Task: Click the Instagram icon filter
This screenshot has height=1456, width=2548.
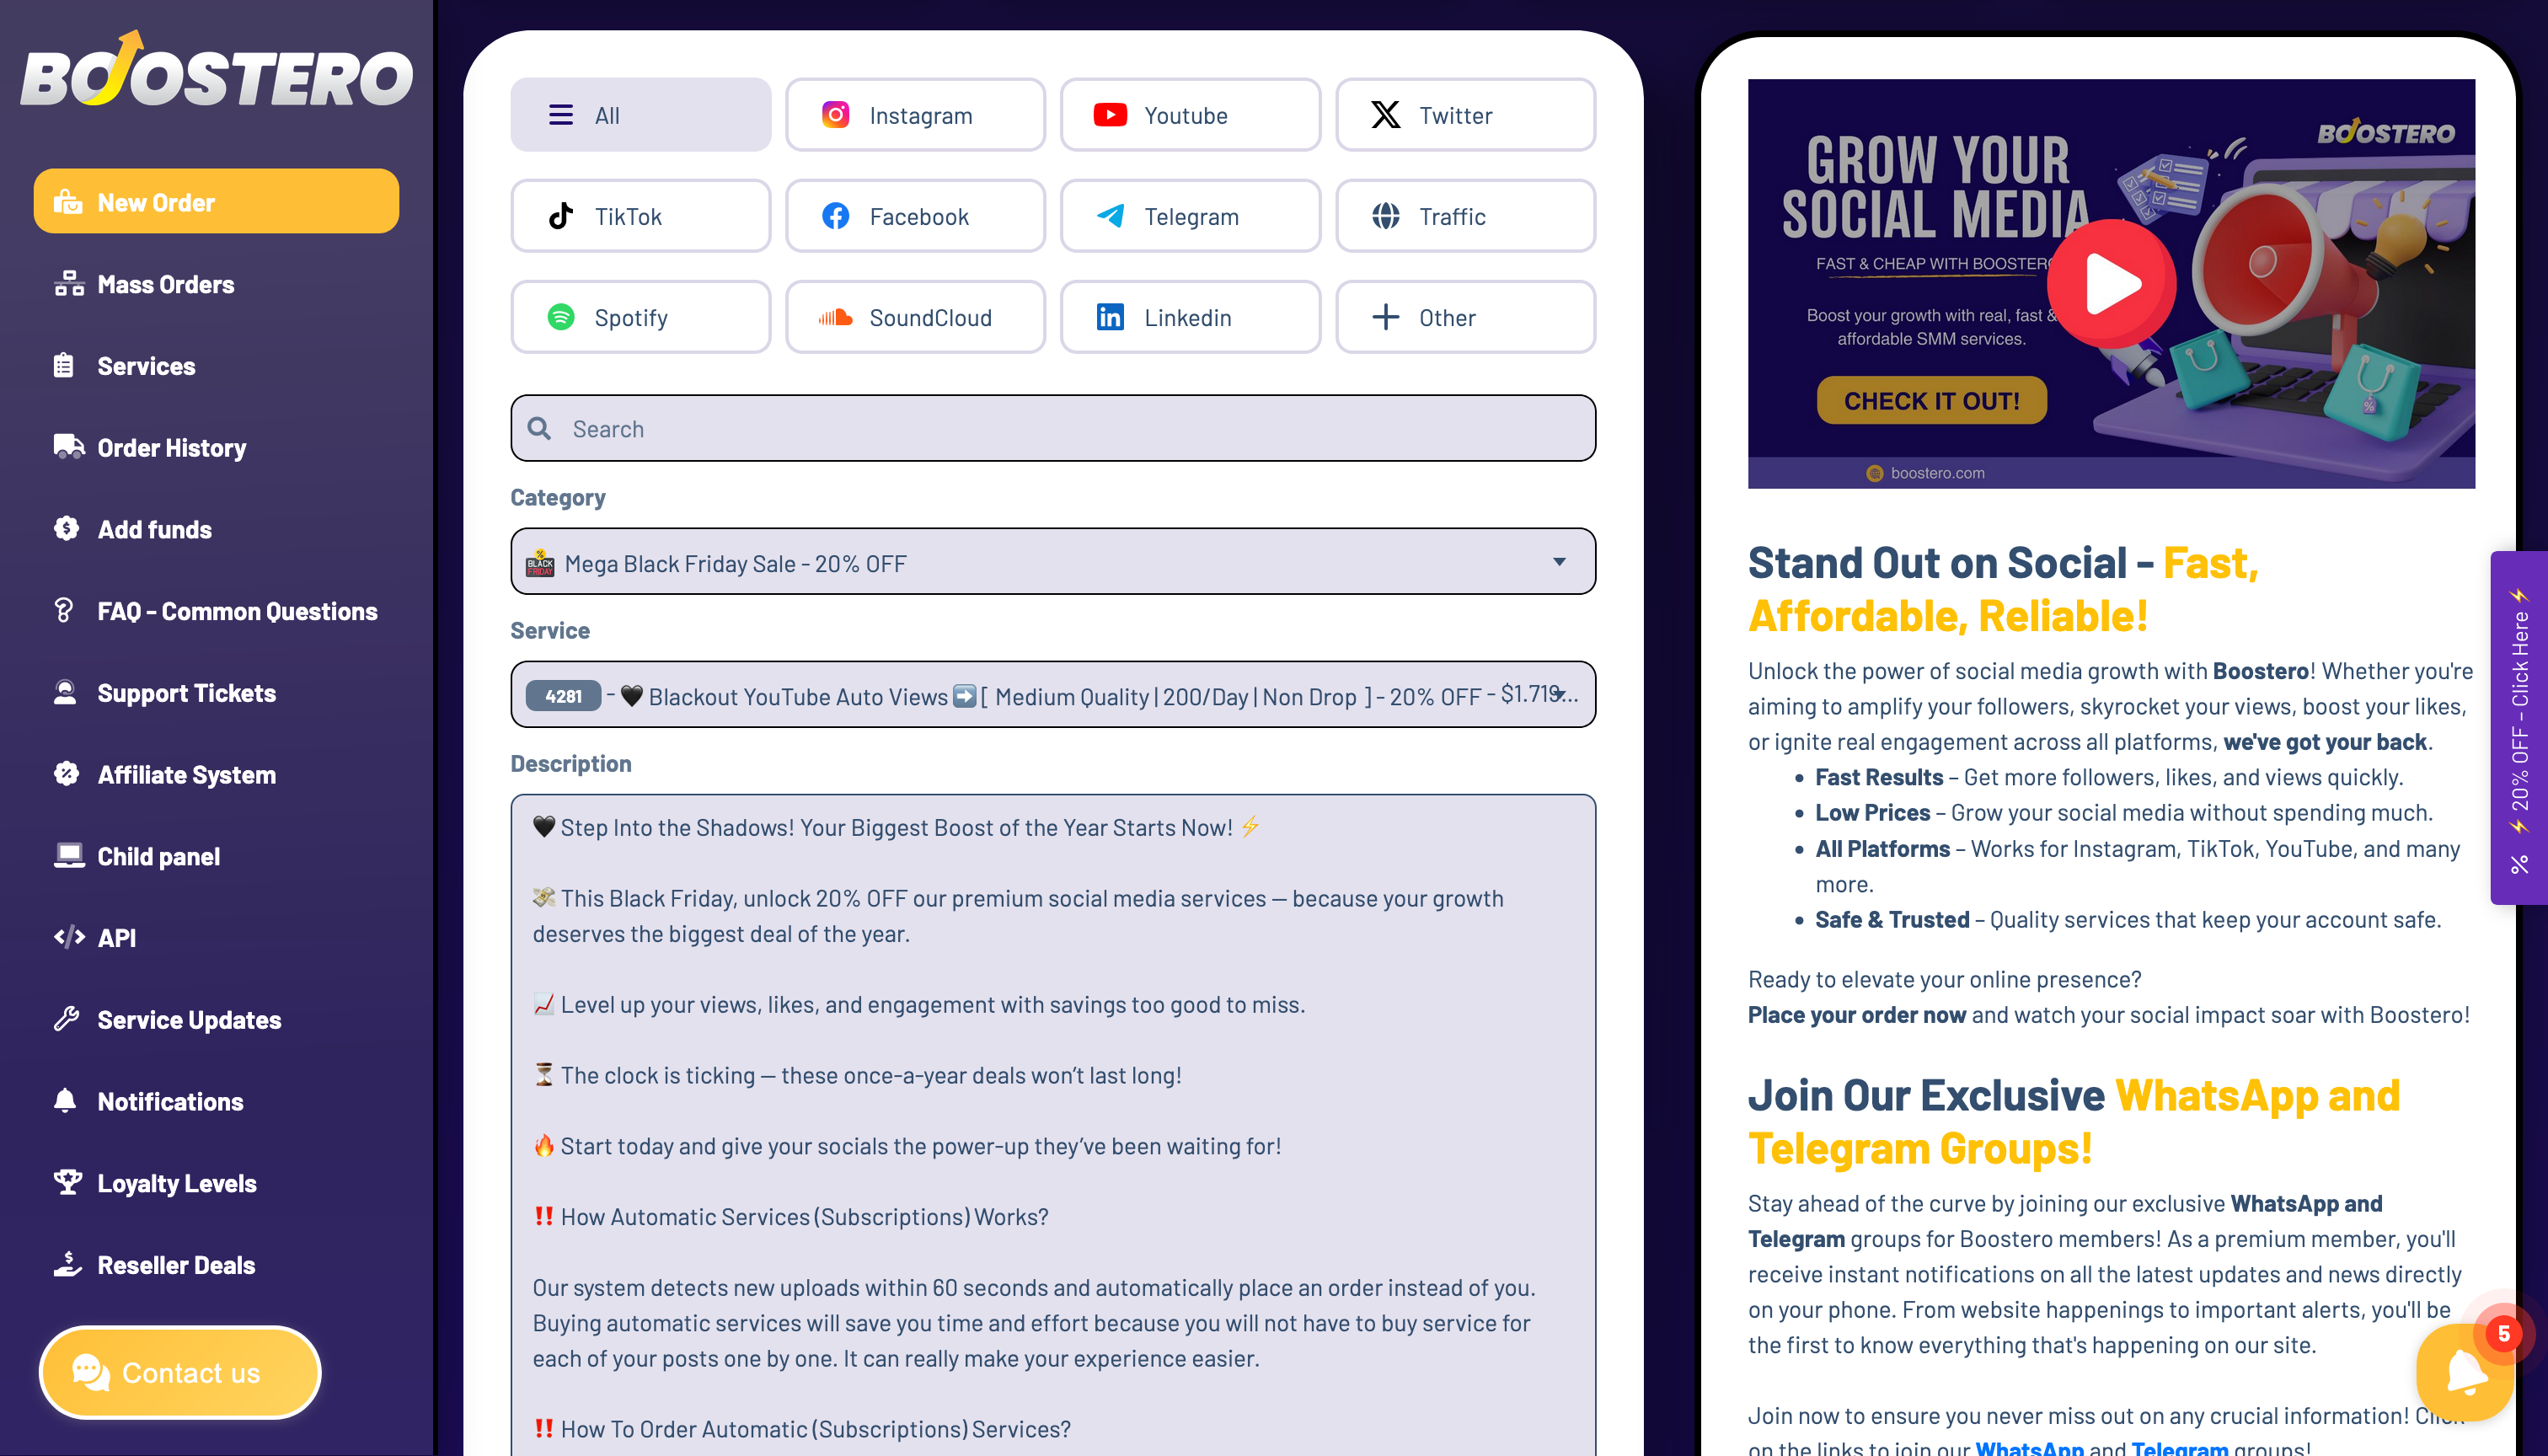Action: coord(835,115)
